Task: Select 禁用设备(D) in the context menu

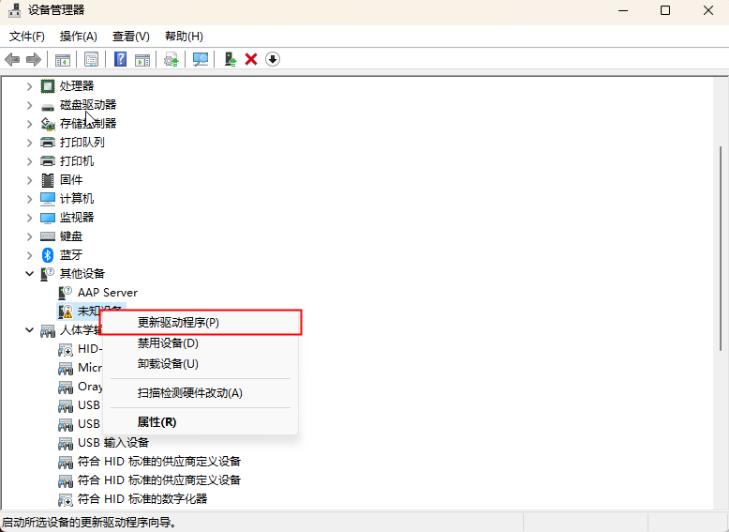Action: pyautogui.click(x=168, y=344)
